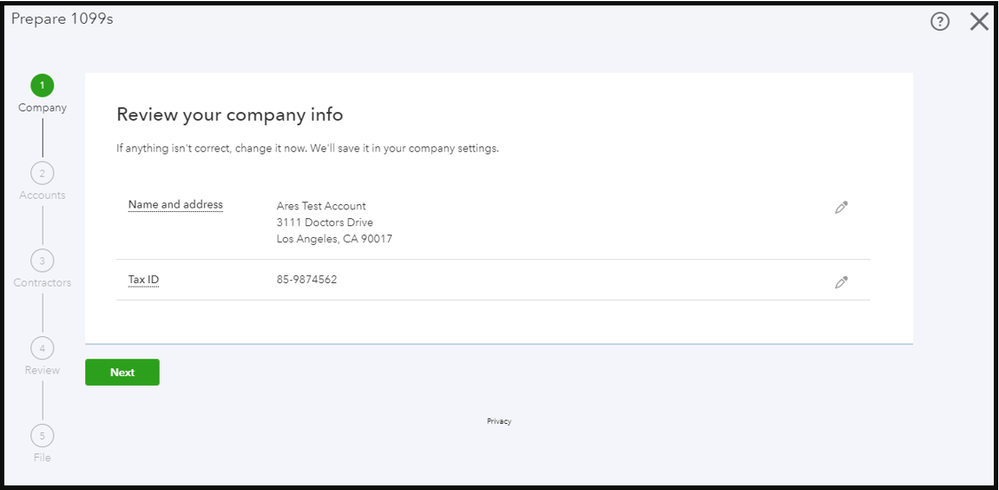The height and width of the screenshot is (490, 999).
Task: Close the Prepare 1099s window
Action: pos(979,22)
